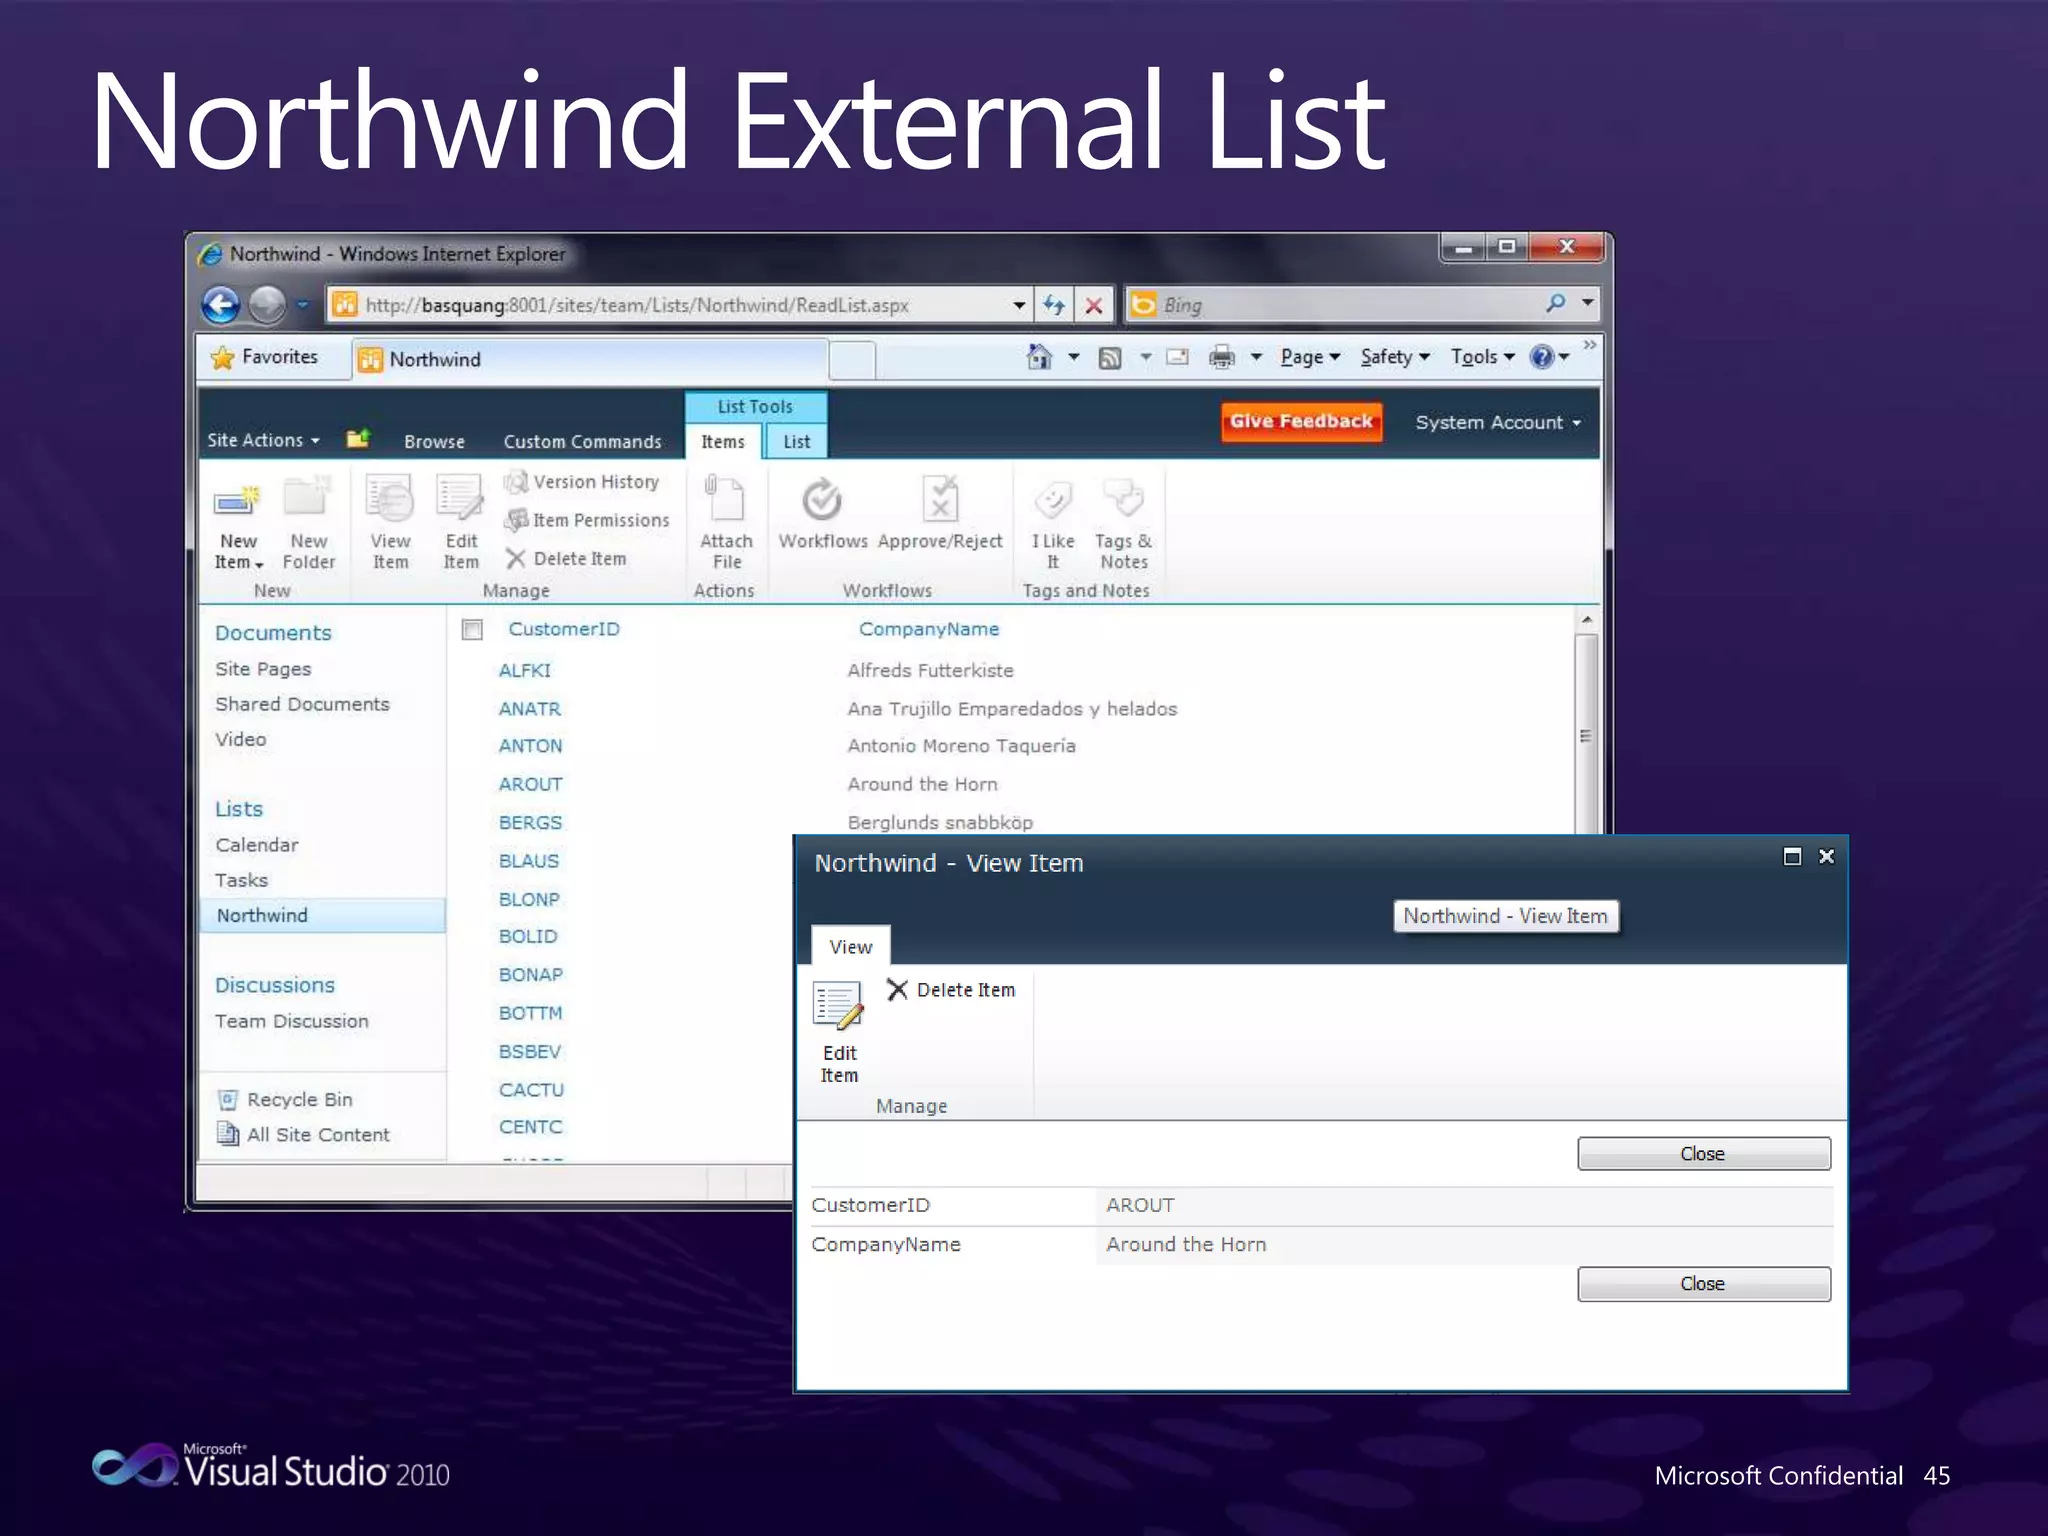Open the Page menu dropdown

click(x=1310, y=357)
